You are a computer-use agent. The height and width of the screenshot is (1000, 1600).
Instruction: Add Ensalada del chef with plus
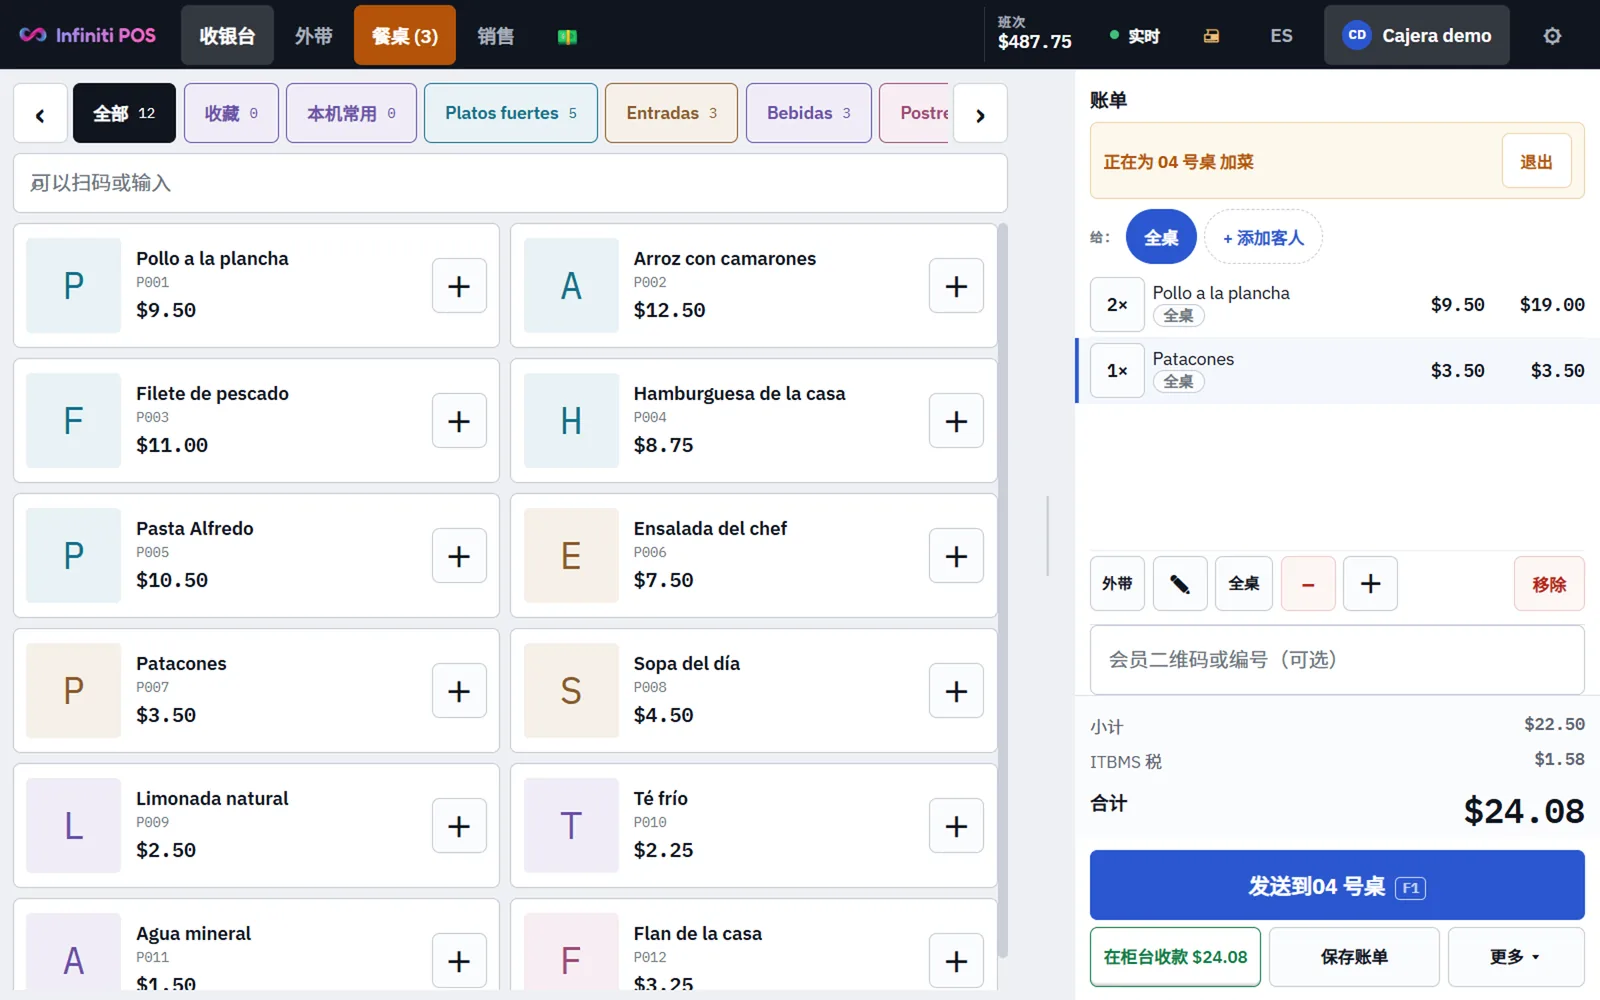coord(956,556)
